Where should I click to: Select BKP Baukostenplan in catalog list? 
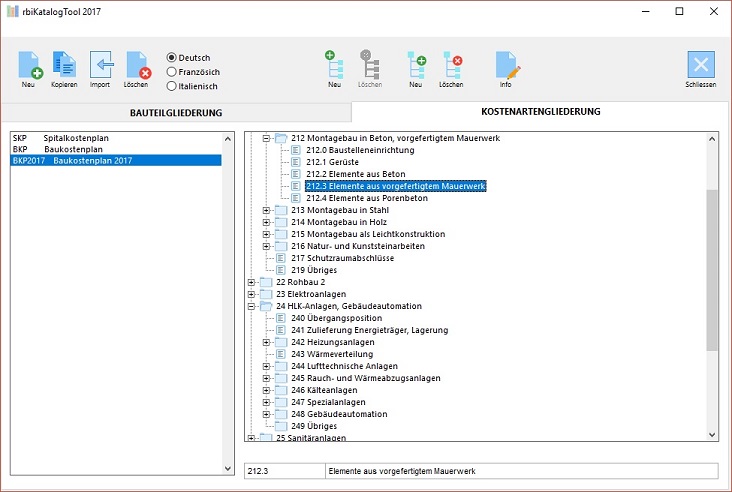pos(116,149)
